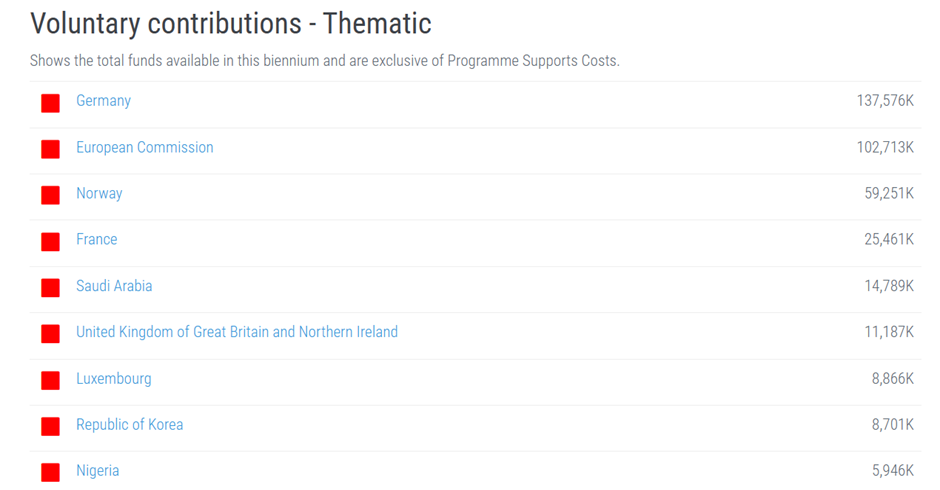
Task: Click the red square beside Germany
Action: 50,103
